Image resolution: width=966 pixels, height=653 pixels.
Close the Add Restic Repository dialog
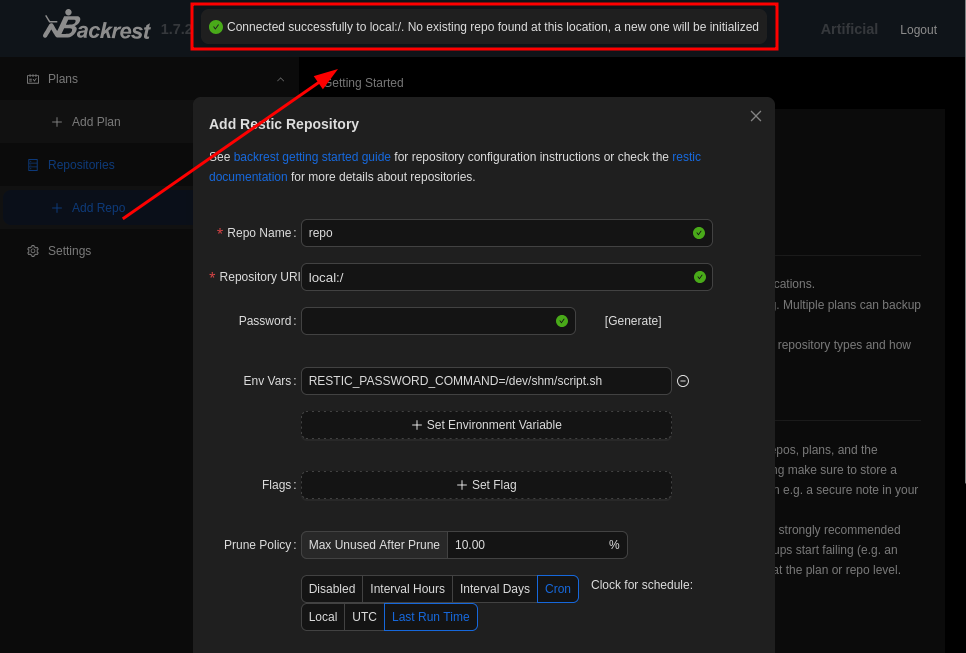click(x=756, y=116)
